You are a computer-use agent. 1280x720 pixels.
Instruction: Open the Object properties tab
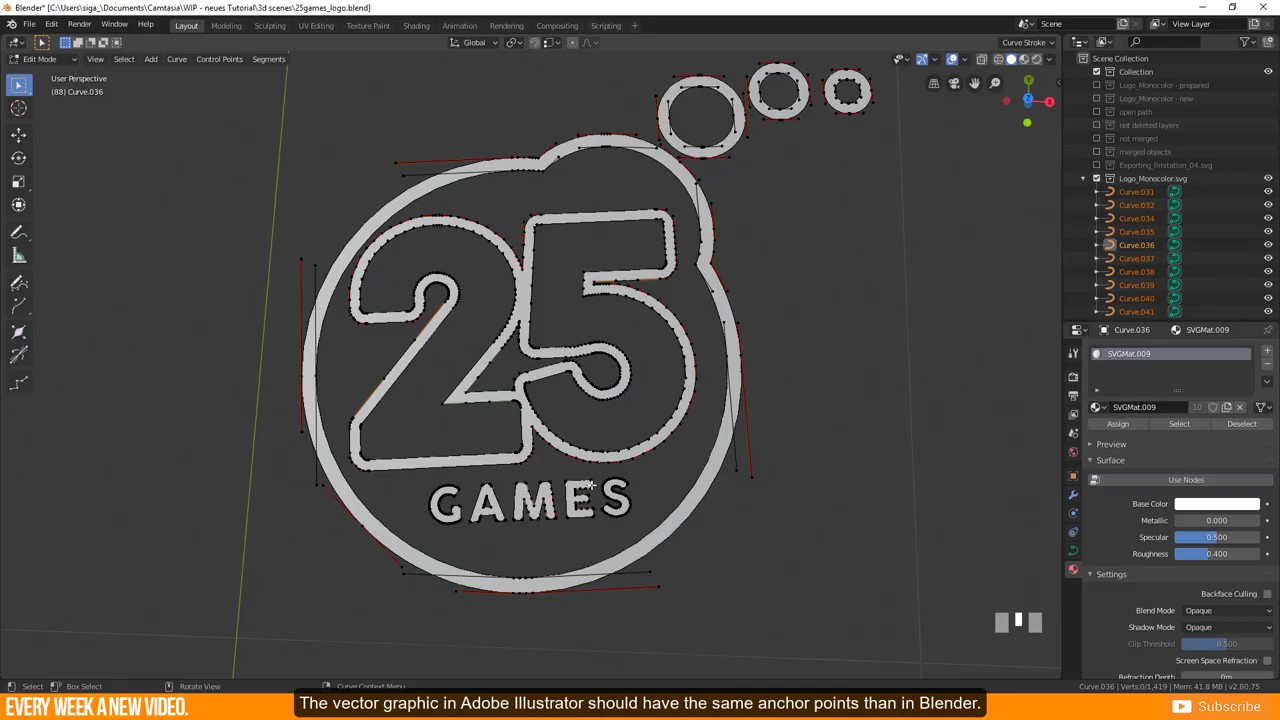(1073, 476)
